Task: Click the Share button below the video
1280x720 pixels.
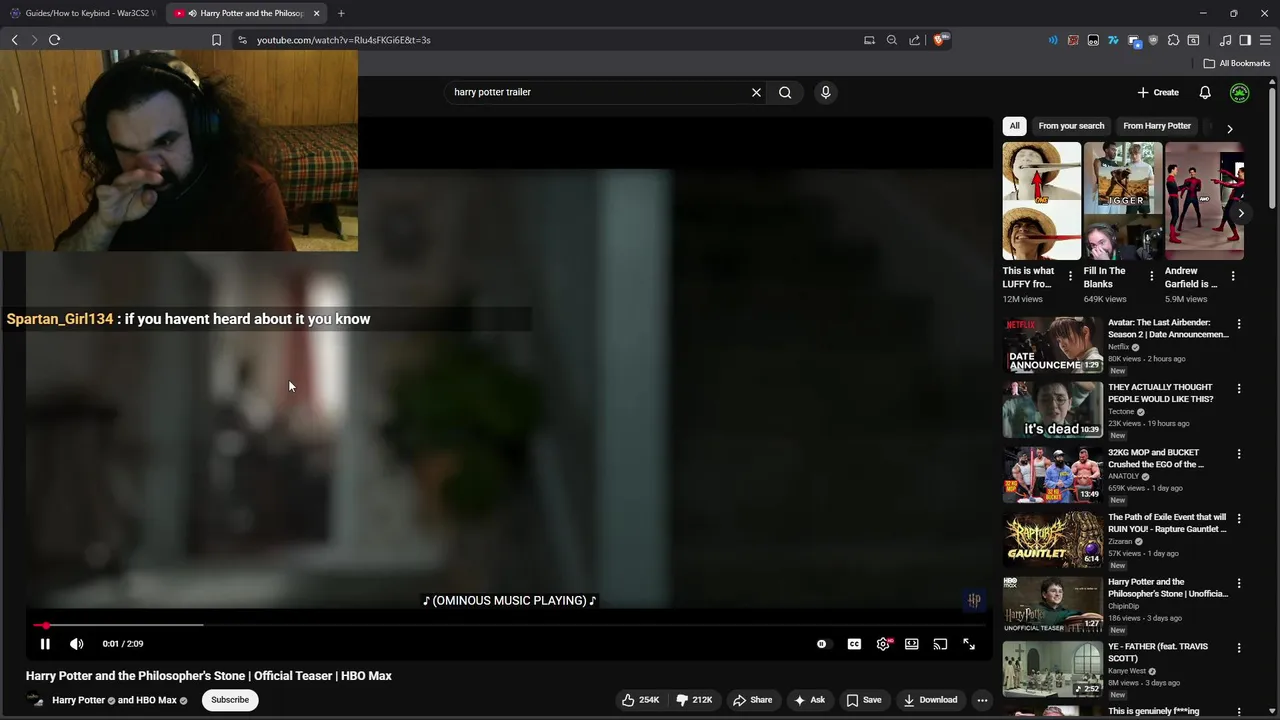Action: coord(752,700)
